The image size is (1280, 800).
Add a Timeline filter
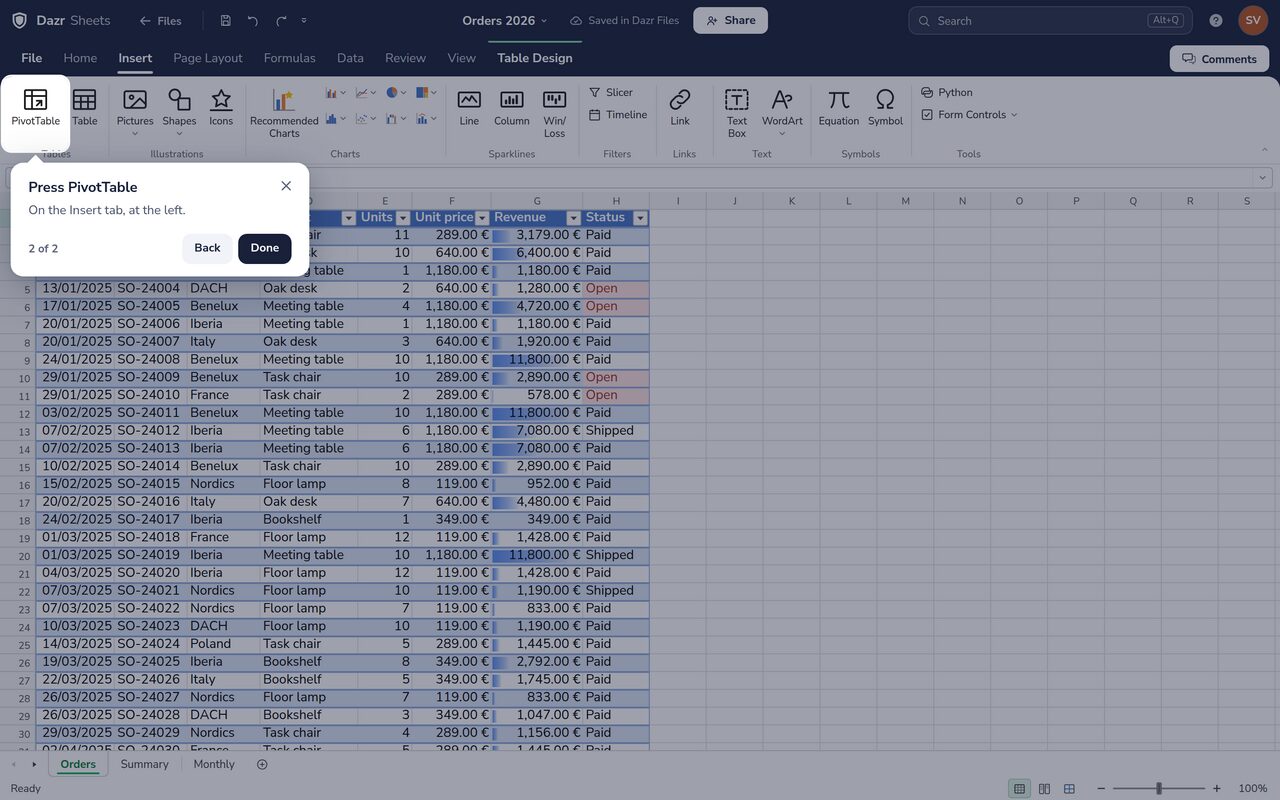(618, 115)
